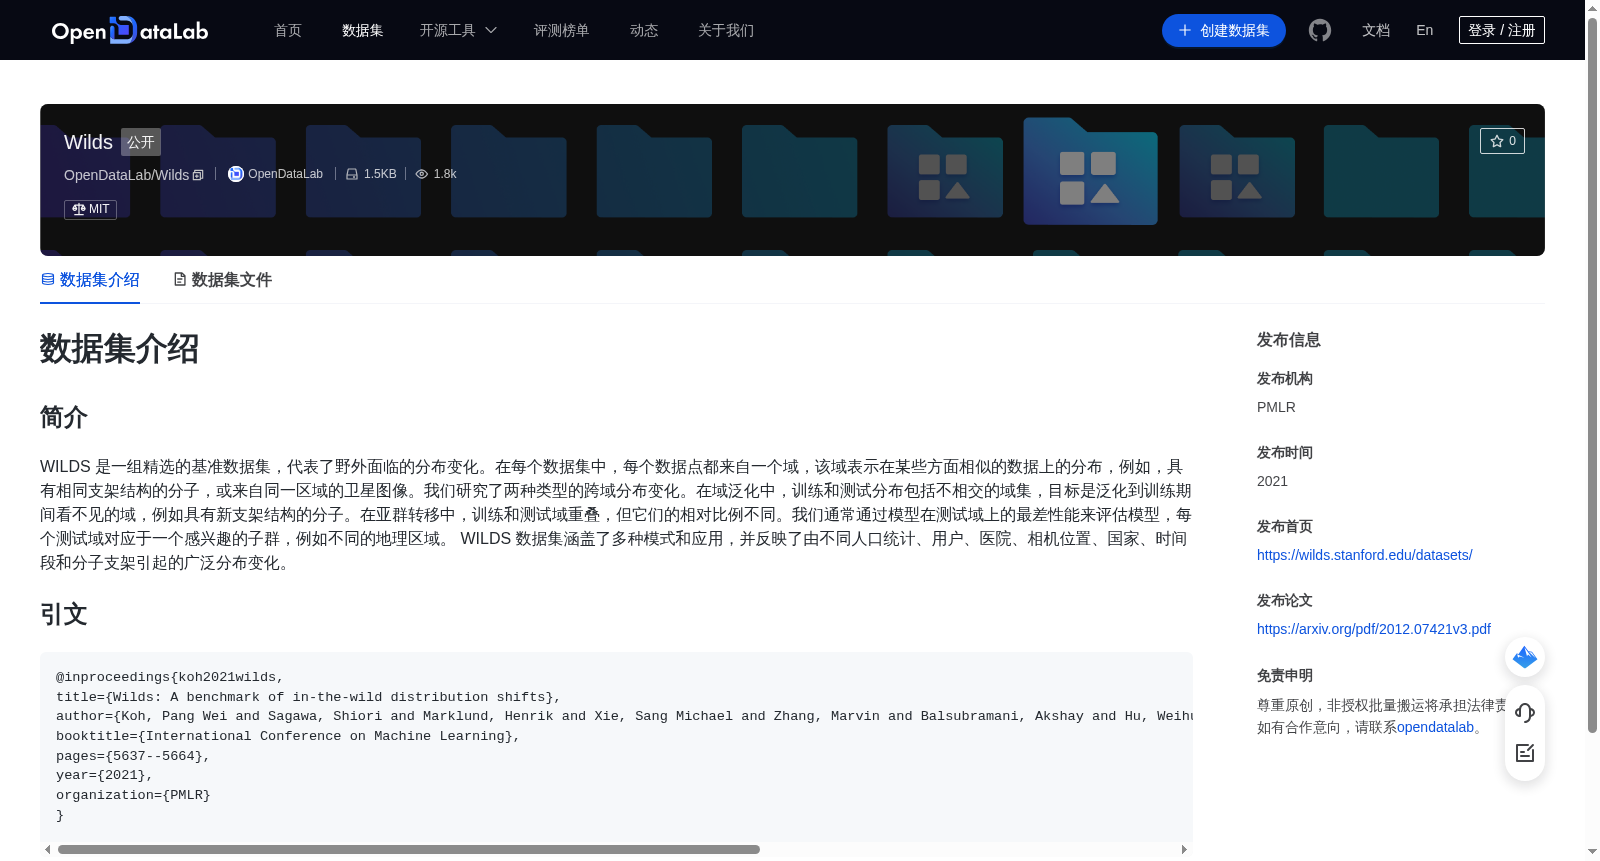Click the 2021 publish year value

click(x=1272, y=481)
